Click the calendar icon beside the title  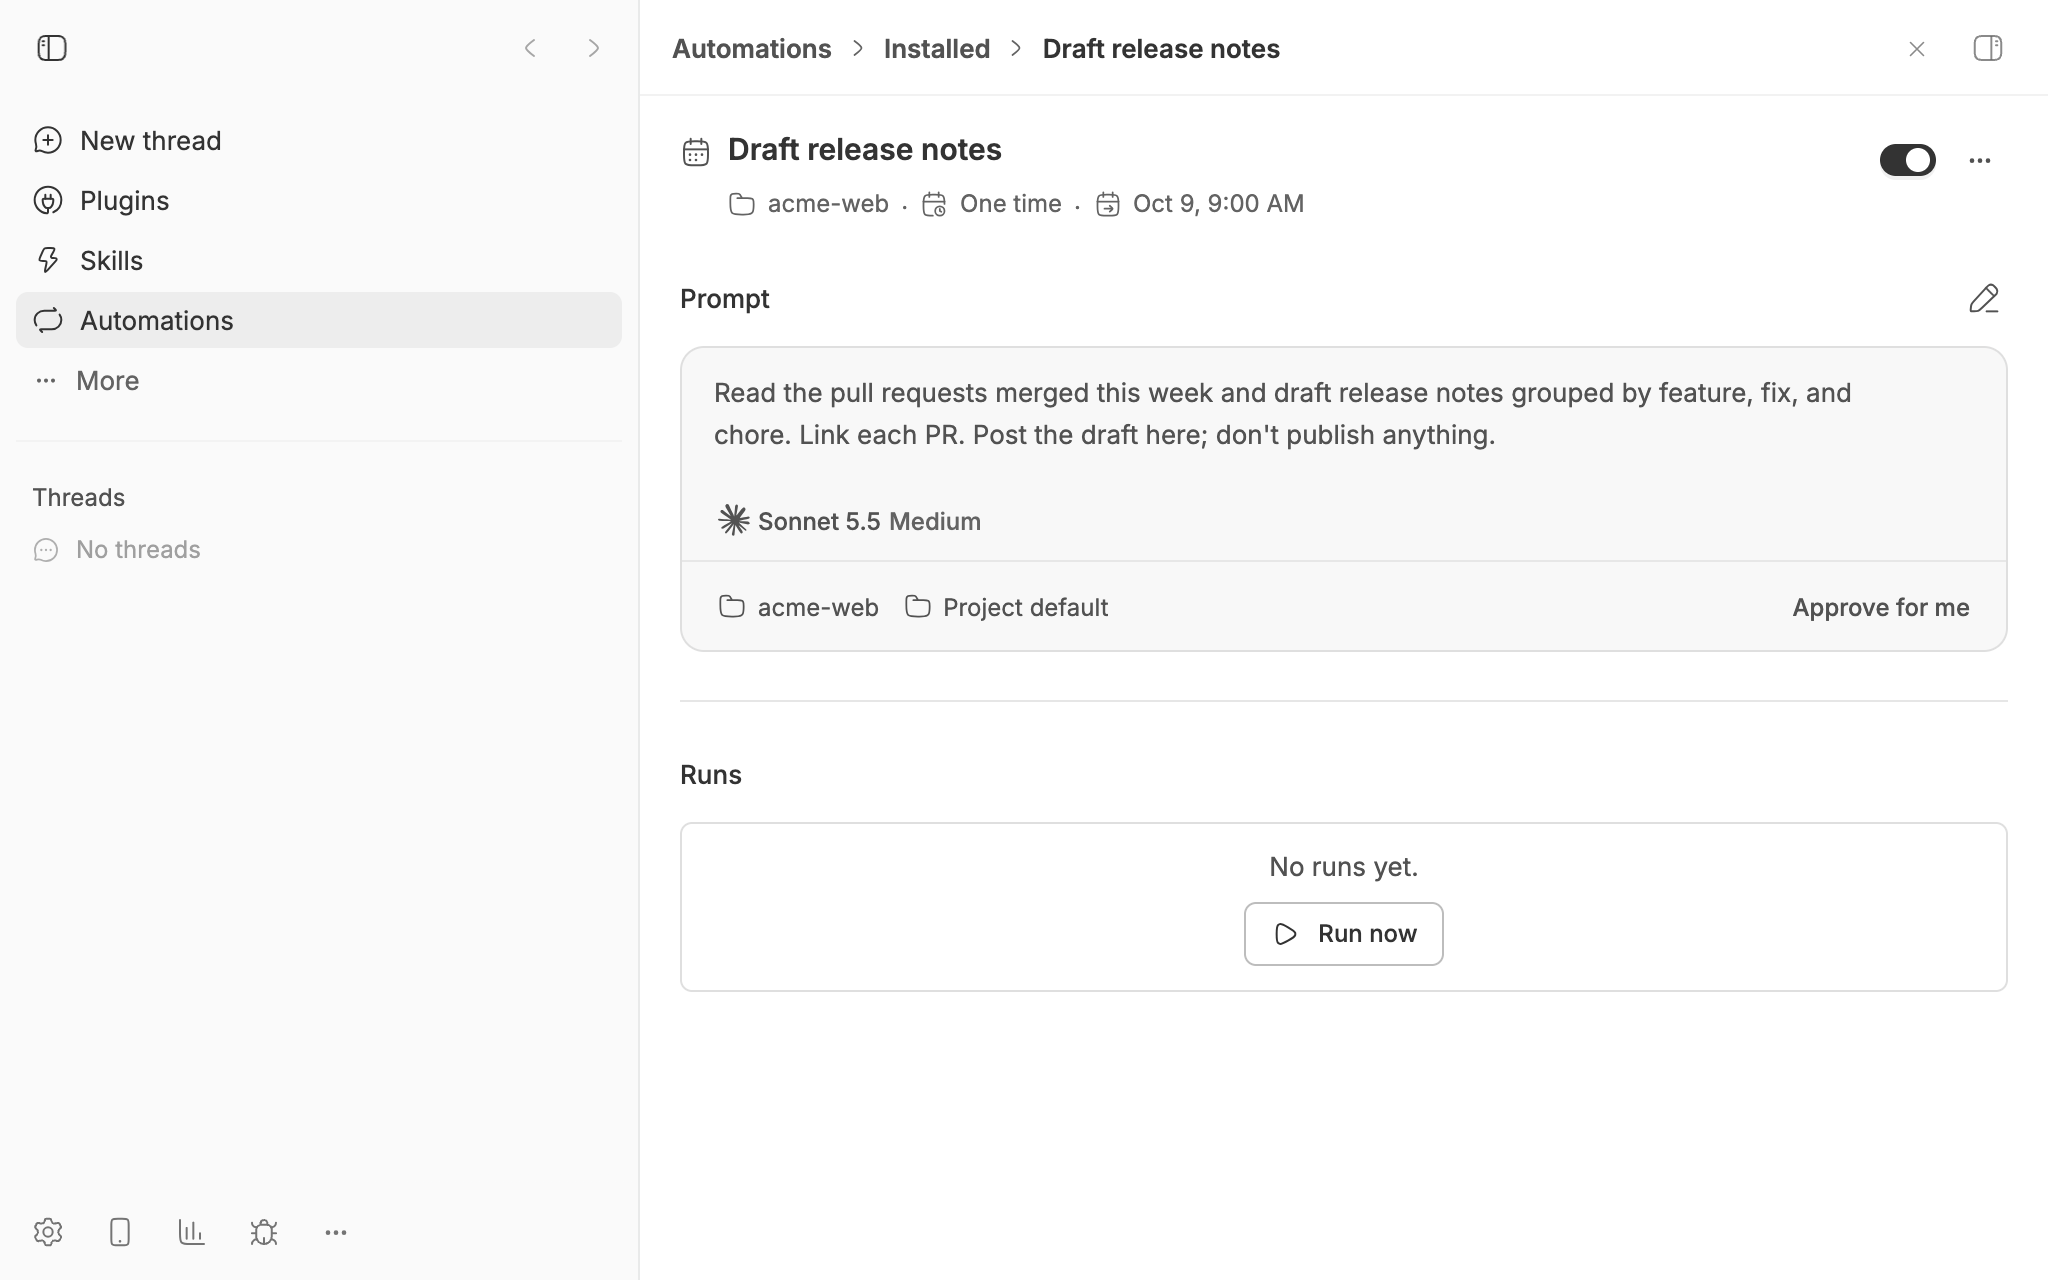coord(696,152)
